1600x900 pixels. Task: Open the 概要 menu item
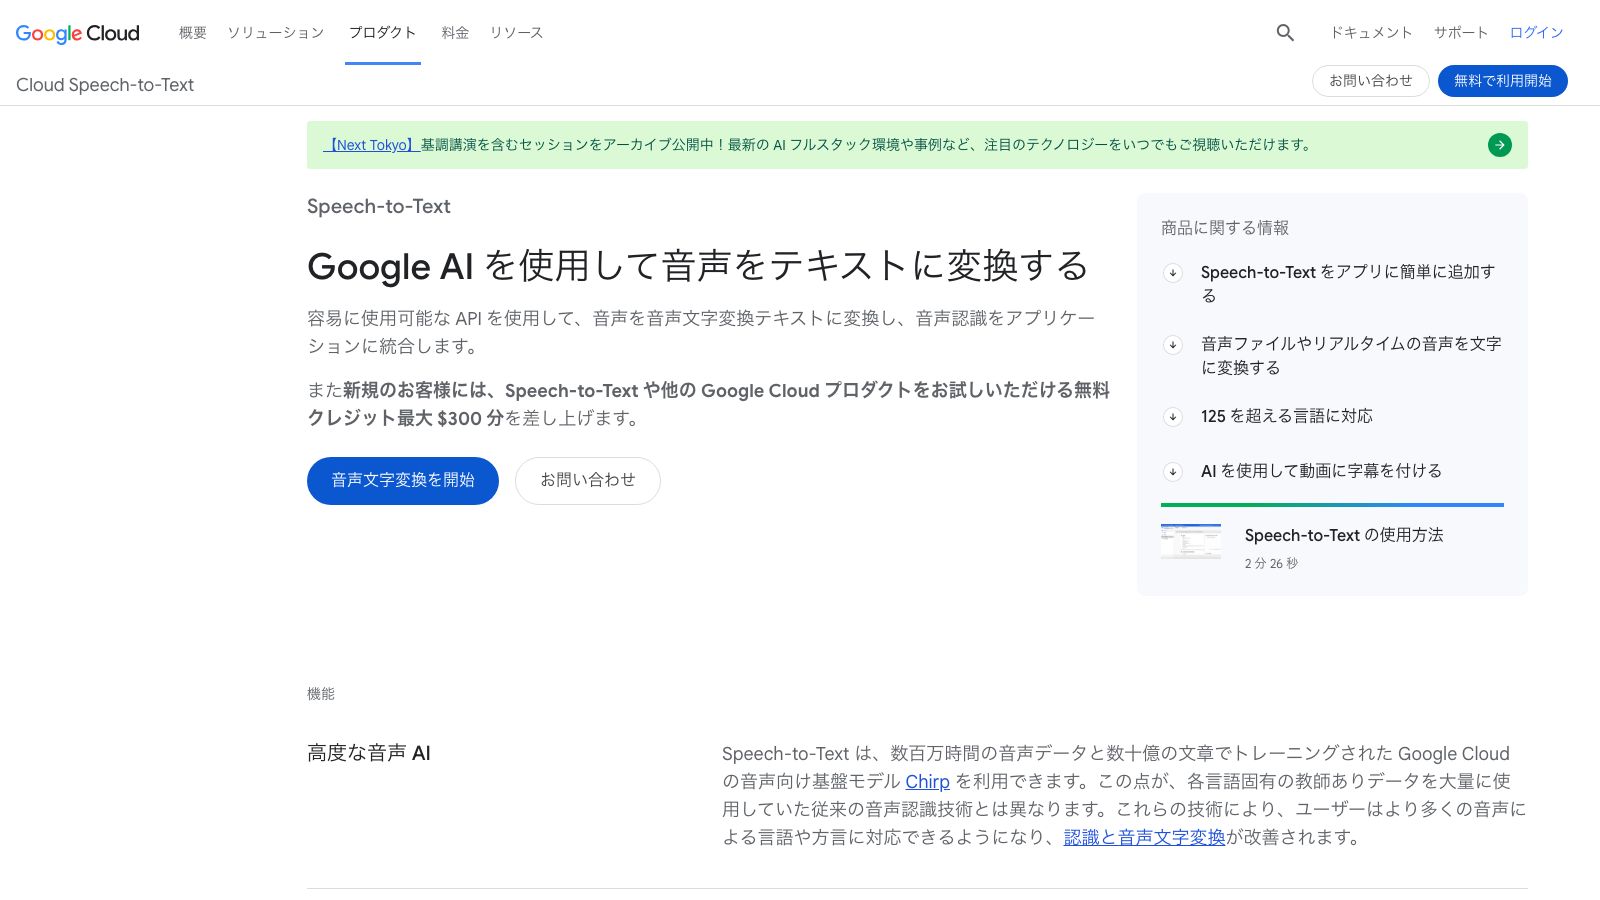[193, 33]
